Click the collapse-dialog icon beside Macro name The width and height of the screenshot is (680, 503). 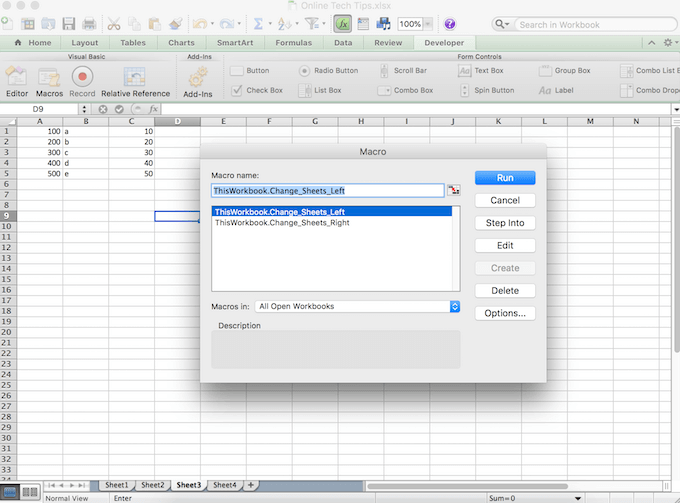tap(455, 190)
